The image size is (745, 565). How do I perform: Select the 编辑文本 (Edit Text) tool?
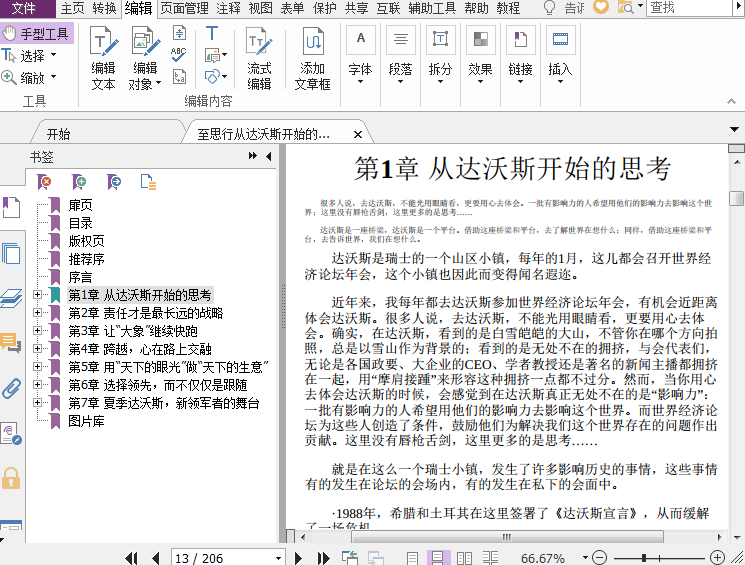[103, 56]
